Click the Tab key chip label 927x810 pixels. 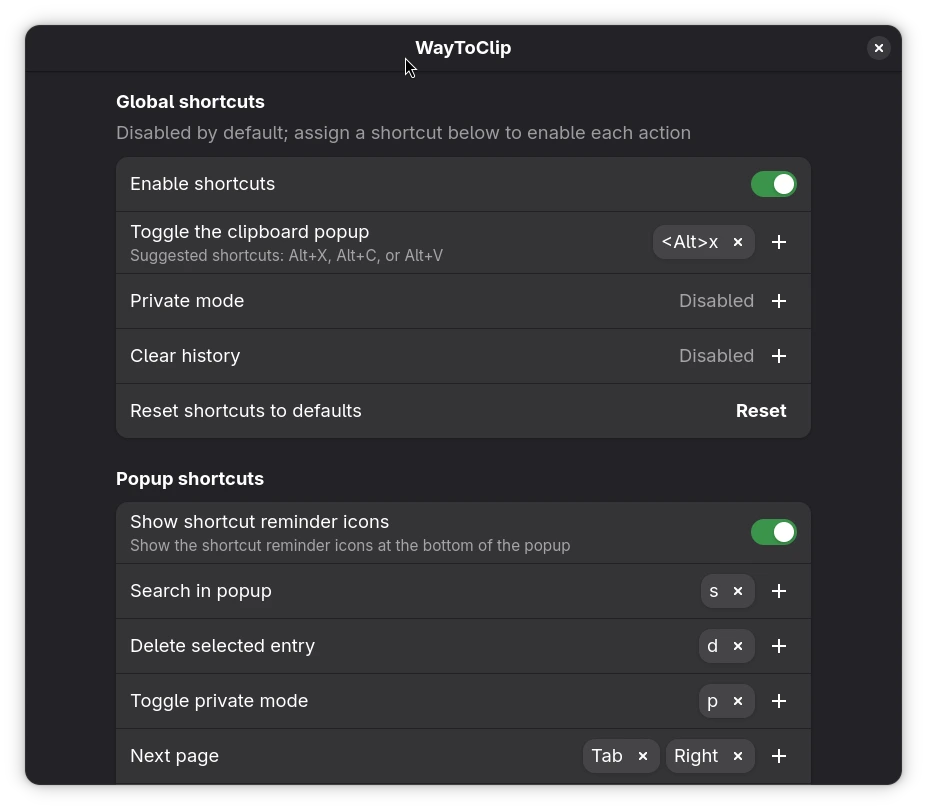(x=607, y=756)
